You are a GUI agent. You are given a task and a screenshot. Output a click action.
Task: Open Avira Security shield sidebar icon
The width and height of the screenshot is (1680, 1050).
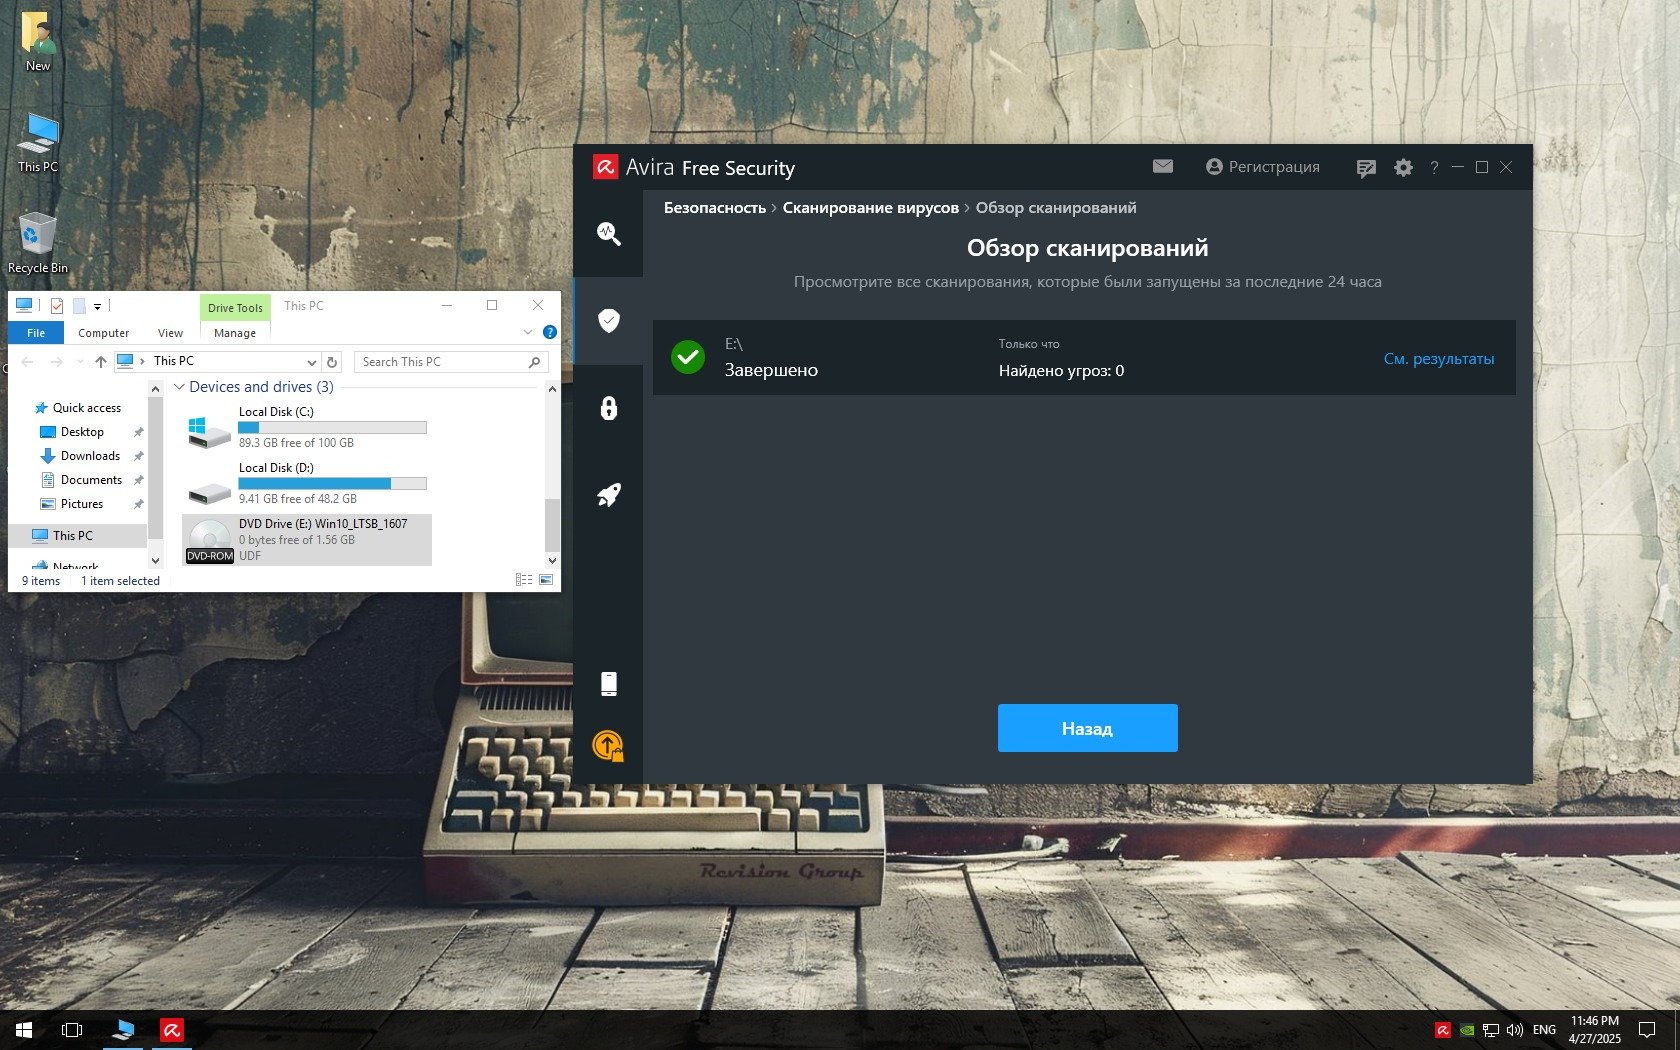point(608,320)
